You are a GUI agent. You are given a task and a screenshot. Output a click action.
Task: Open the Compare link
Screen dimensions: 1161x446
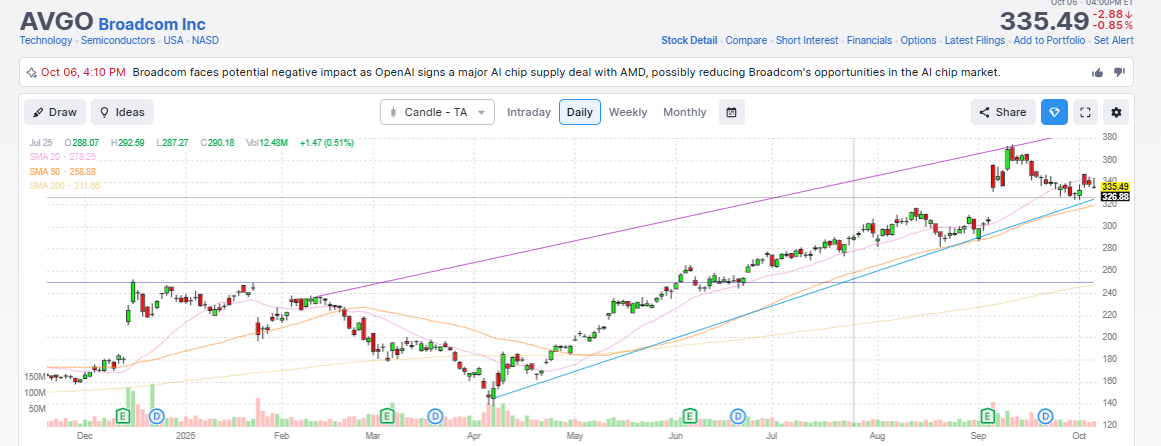pyautogui.click(x=746, y=41)
